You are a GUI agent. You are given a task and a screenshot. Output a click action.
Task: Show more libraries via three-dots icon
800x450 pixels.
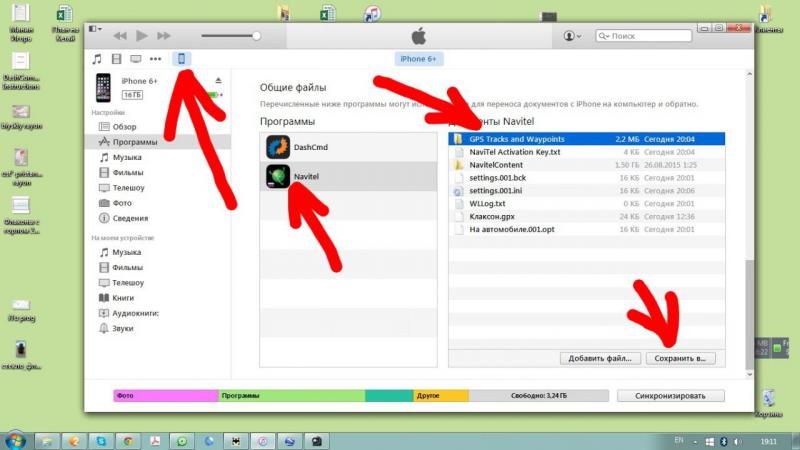pyautogui.click(x=156, y=59)
